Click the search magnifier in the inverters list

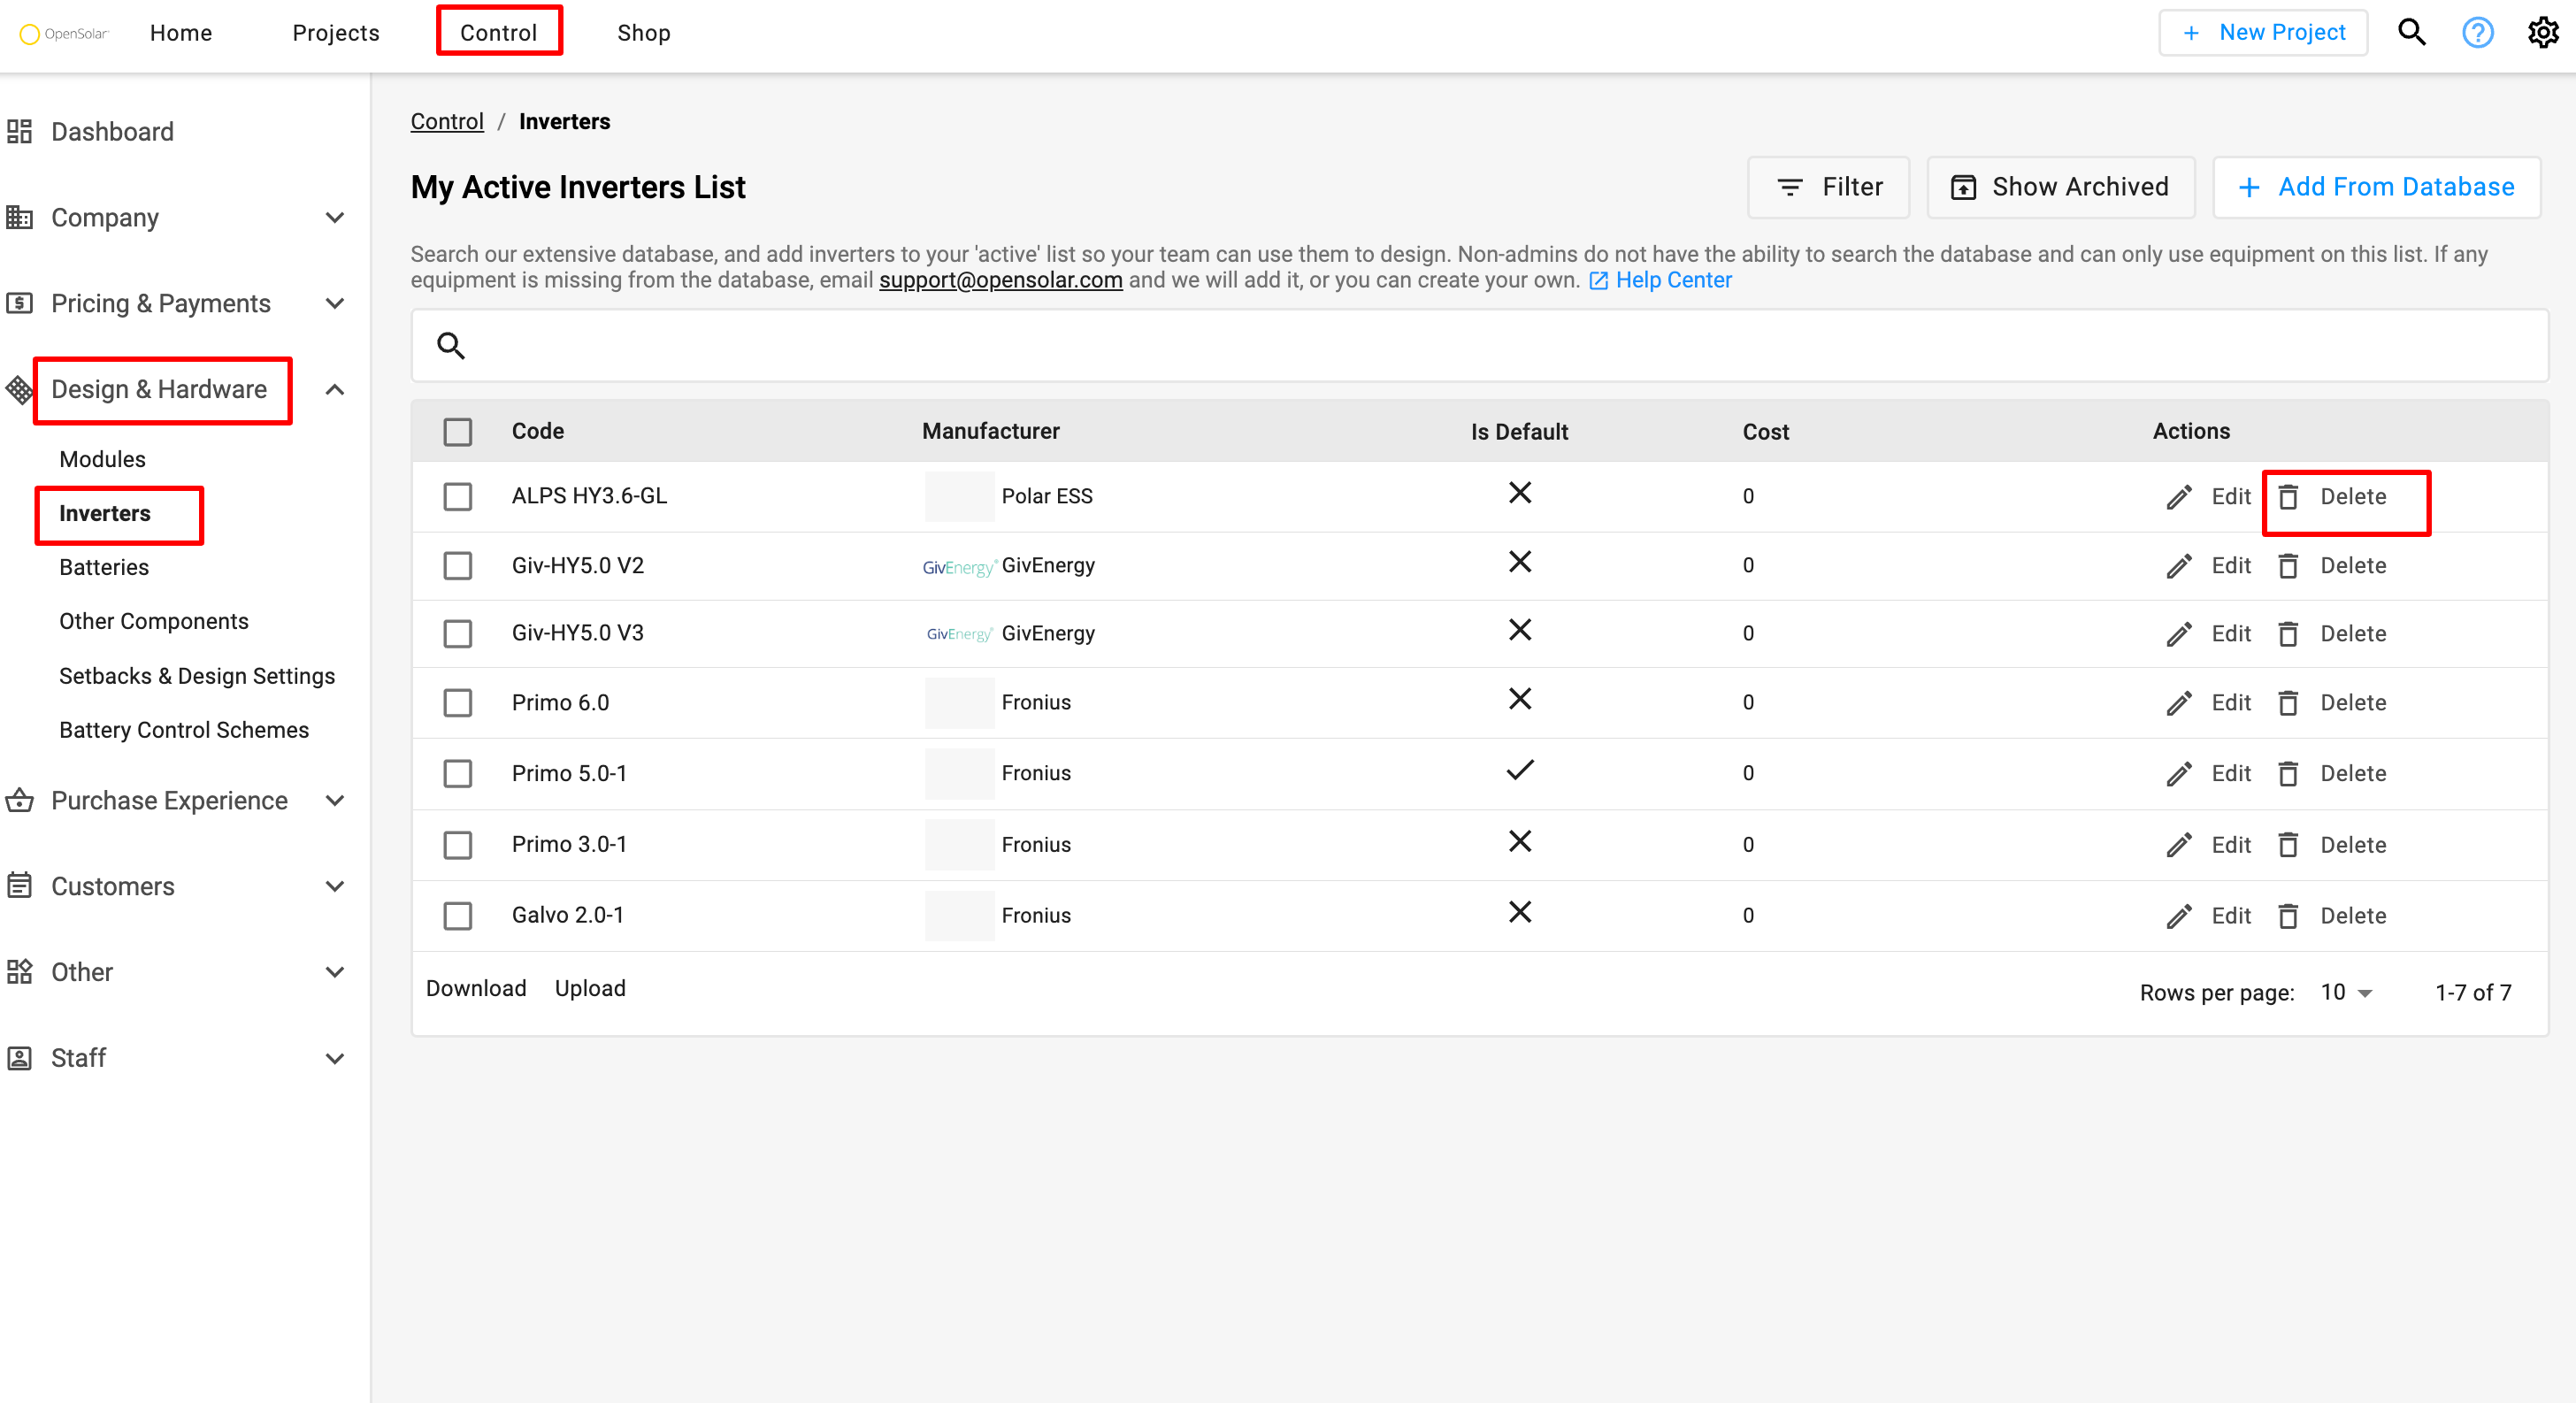451,345
